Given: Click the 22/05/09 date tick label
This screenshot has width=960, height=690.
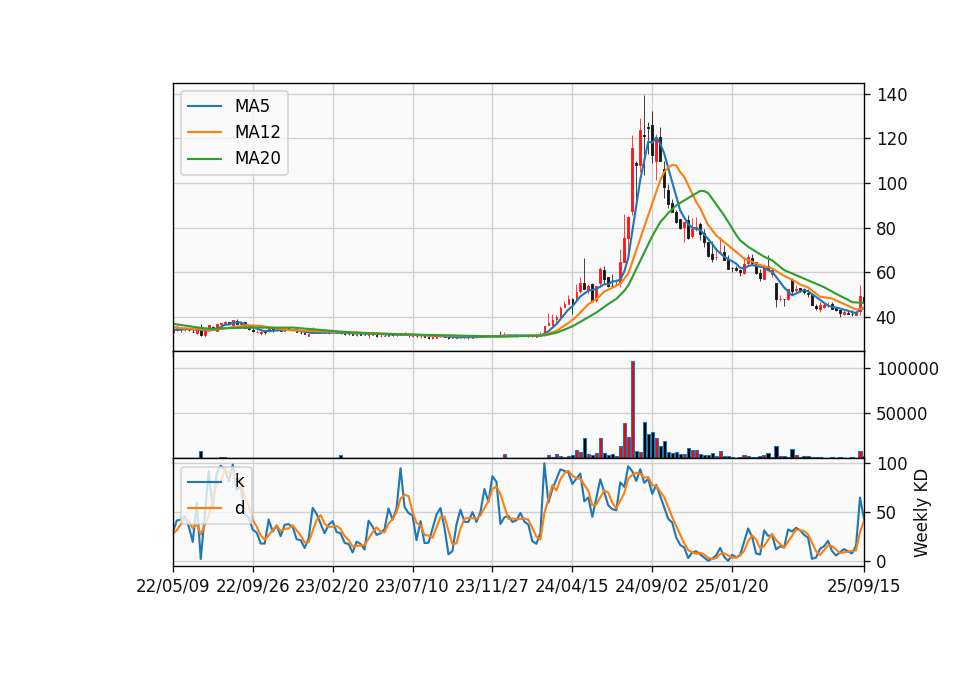Looking at the screenshot, I should point(173,586).
